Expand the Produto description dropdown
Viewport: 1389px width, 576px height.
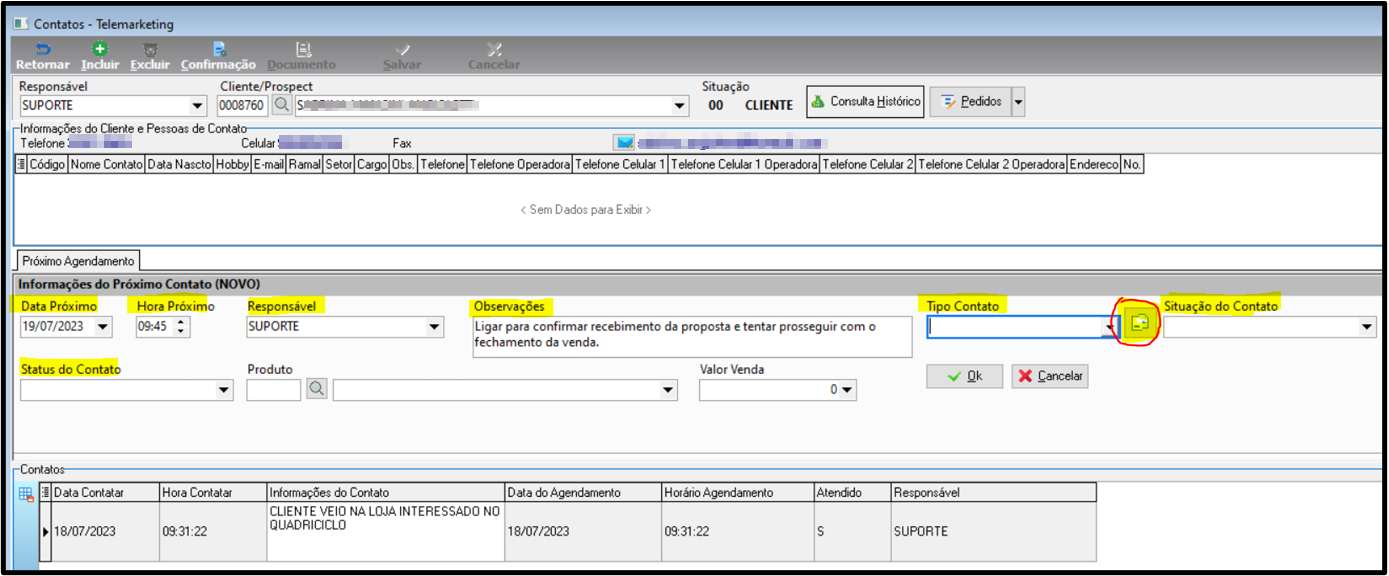click(x=669, y=391)
